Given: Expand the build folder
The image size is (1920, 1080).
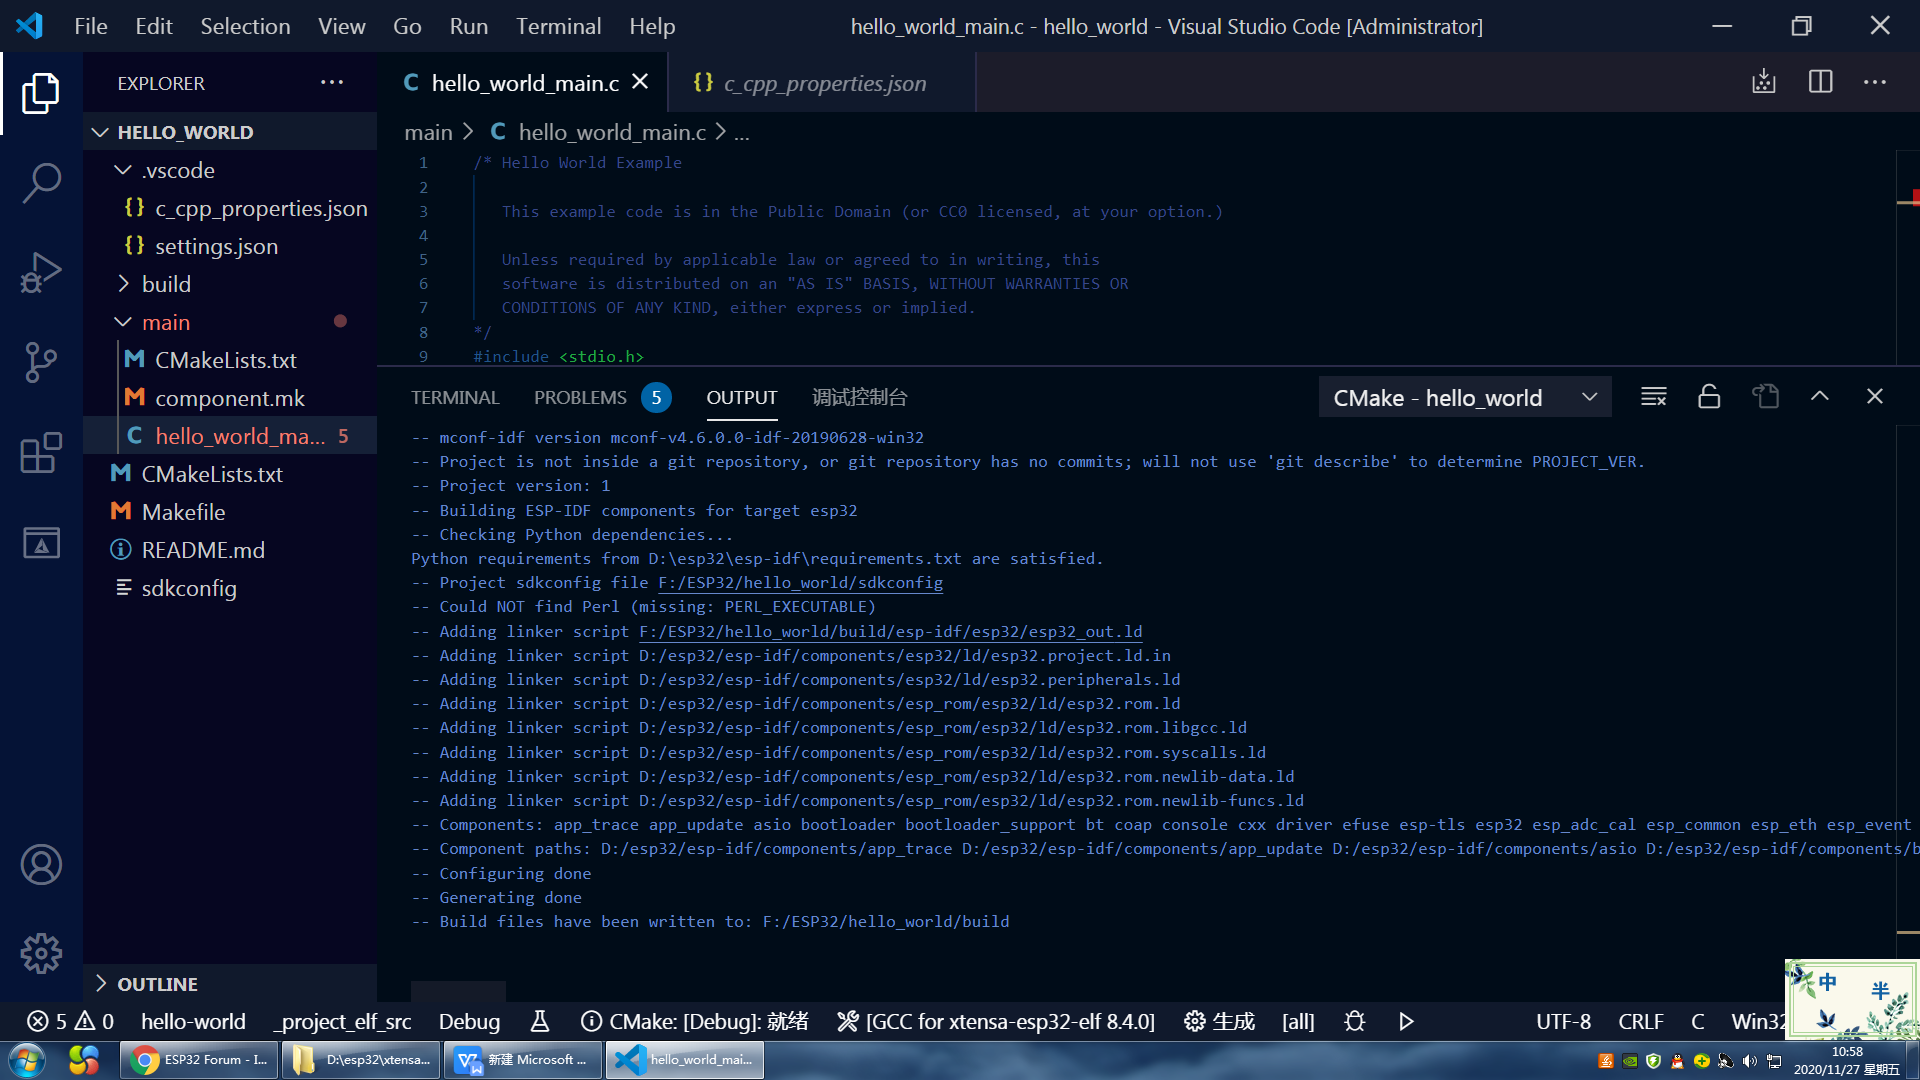Looking at the screenshot, I should coord(230,284).
